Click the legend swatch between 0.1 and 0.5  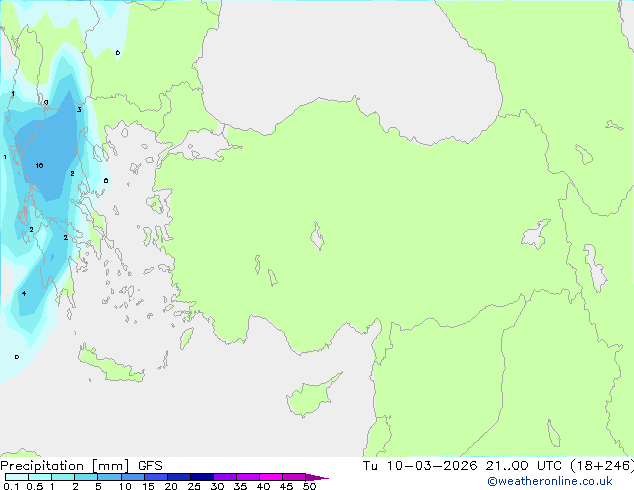click(x=17, y=477)
